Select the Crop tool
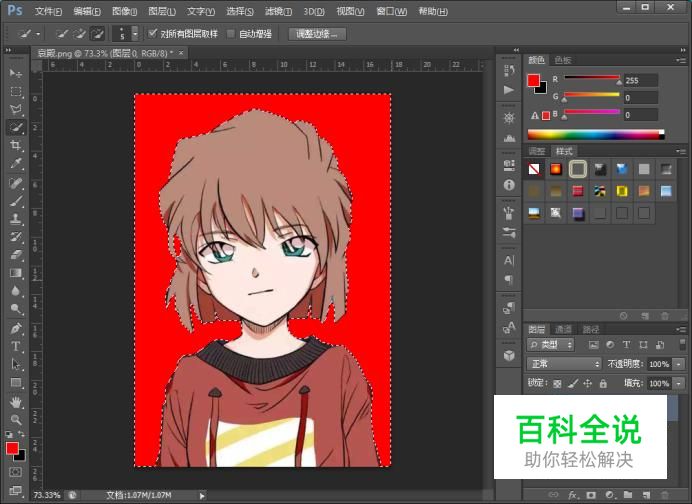 16,146
